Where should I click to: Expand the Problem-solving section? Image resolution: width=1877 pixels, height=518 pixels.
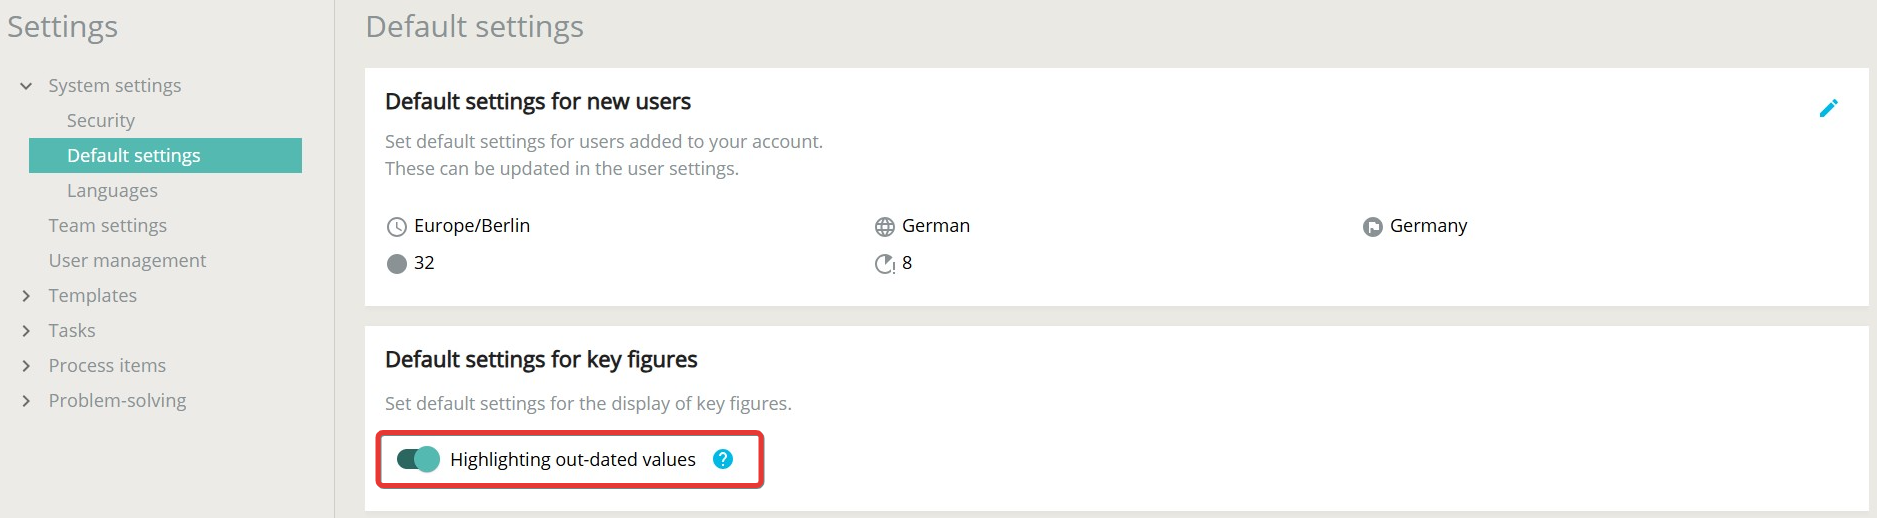(x=26, y=401)
